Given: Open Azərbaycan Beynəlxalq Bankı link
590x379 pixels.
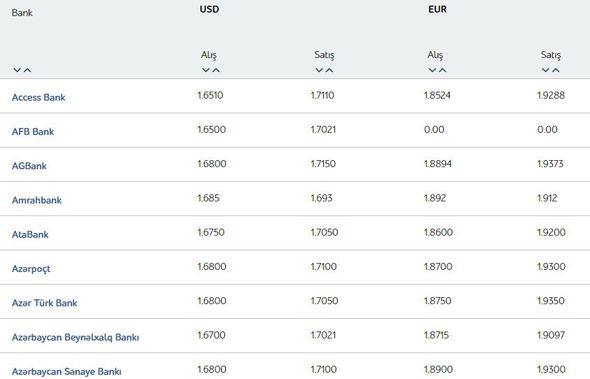Looking at the screenshot, I should coord(75,337).
